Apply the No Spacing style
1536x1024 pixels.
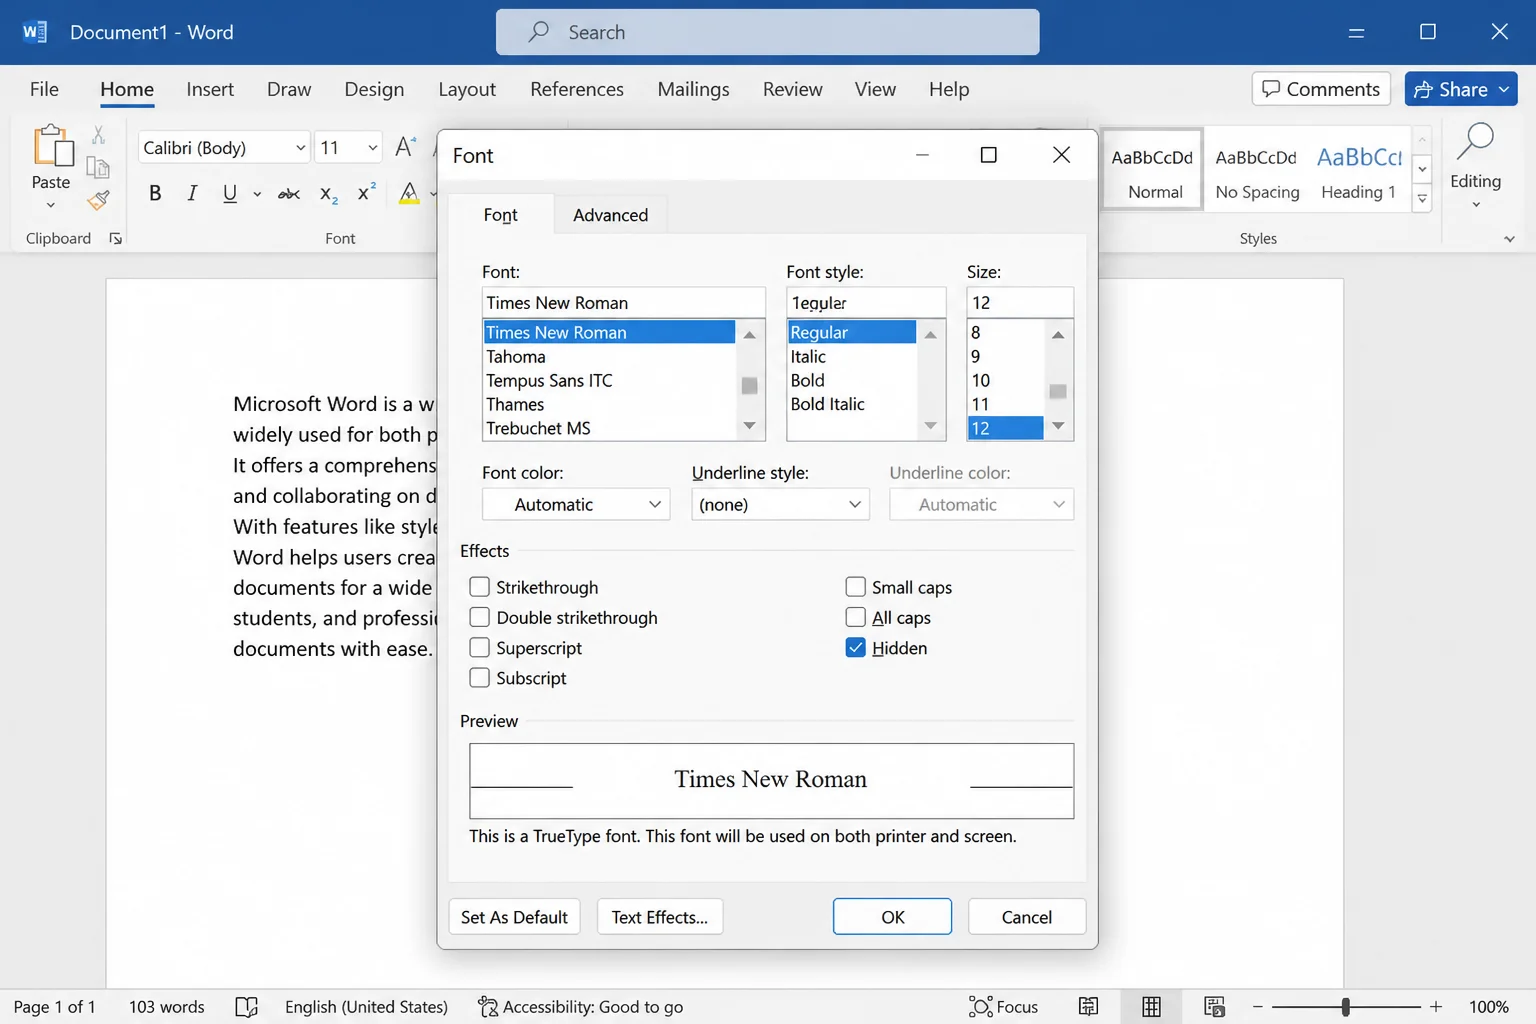pos(1257,172)
